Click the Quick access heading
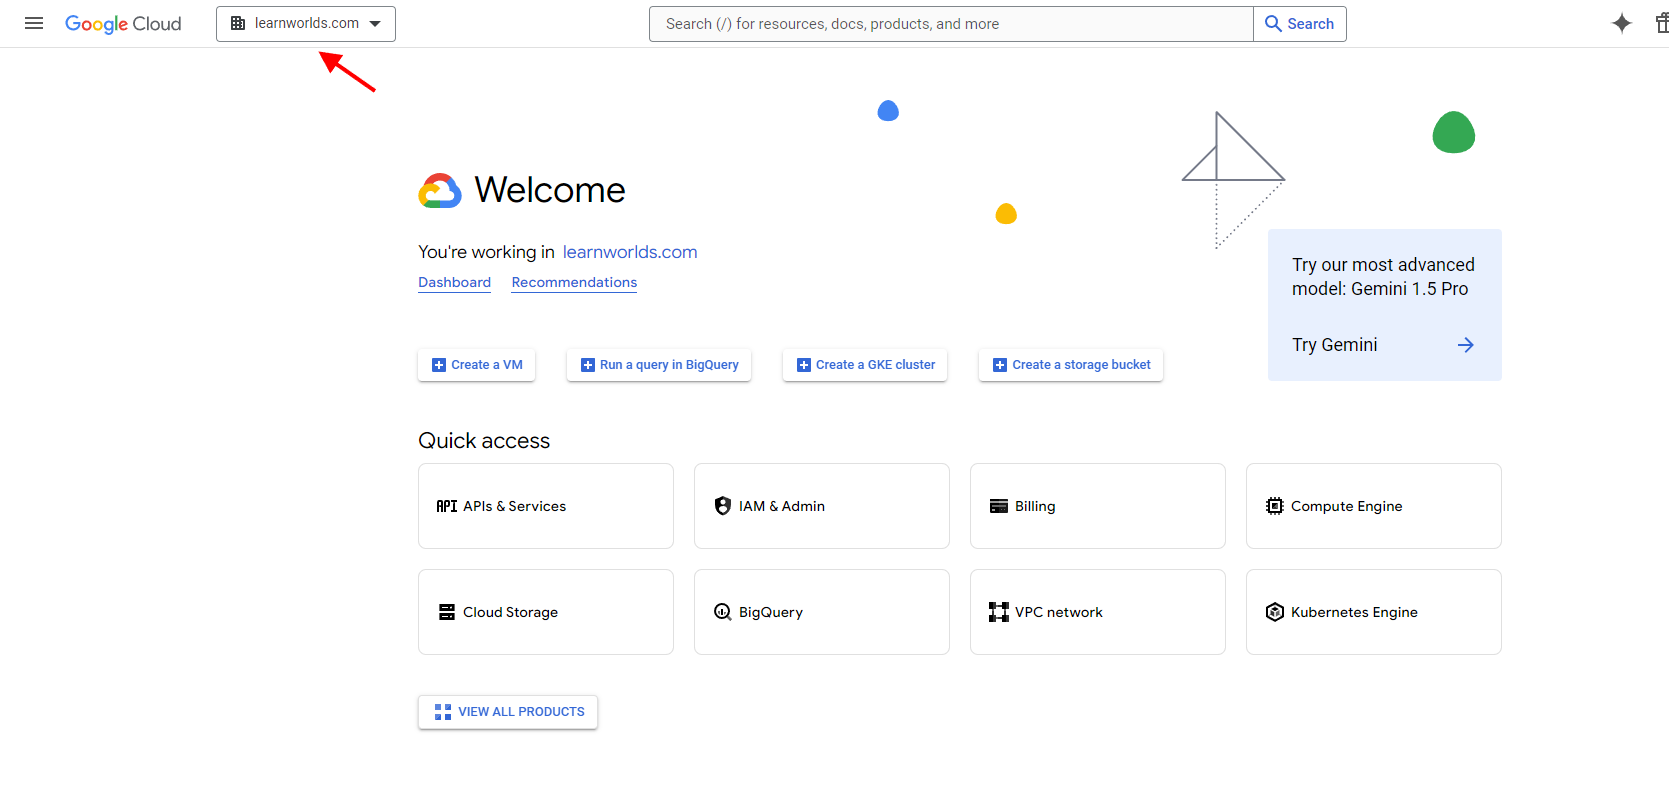Image resolution: width=1669 pixels, height=792 pixels. click(484, 441)
